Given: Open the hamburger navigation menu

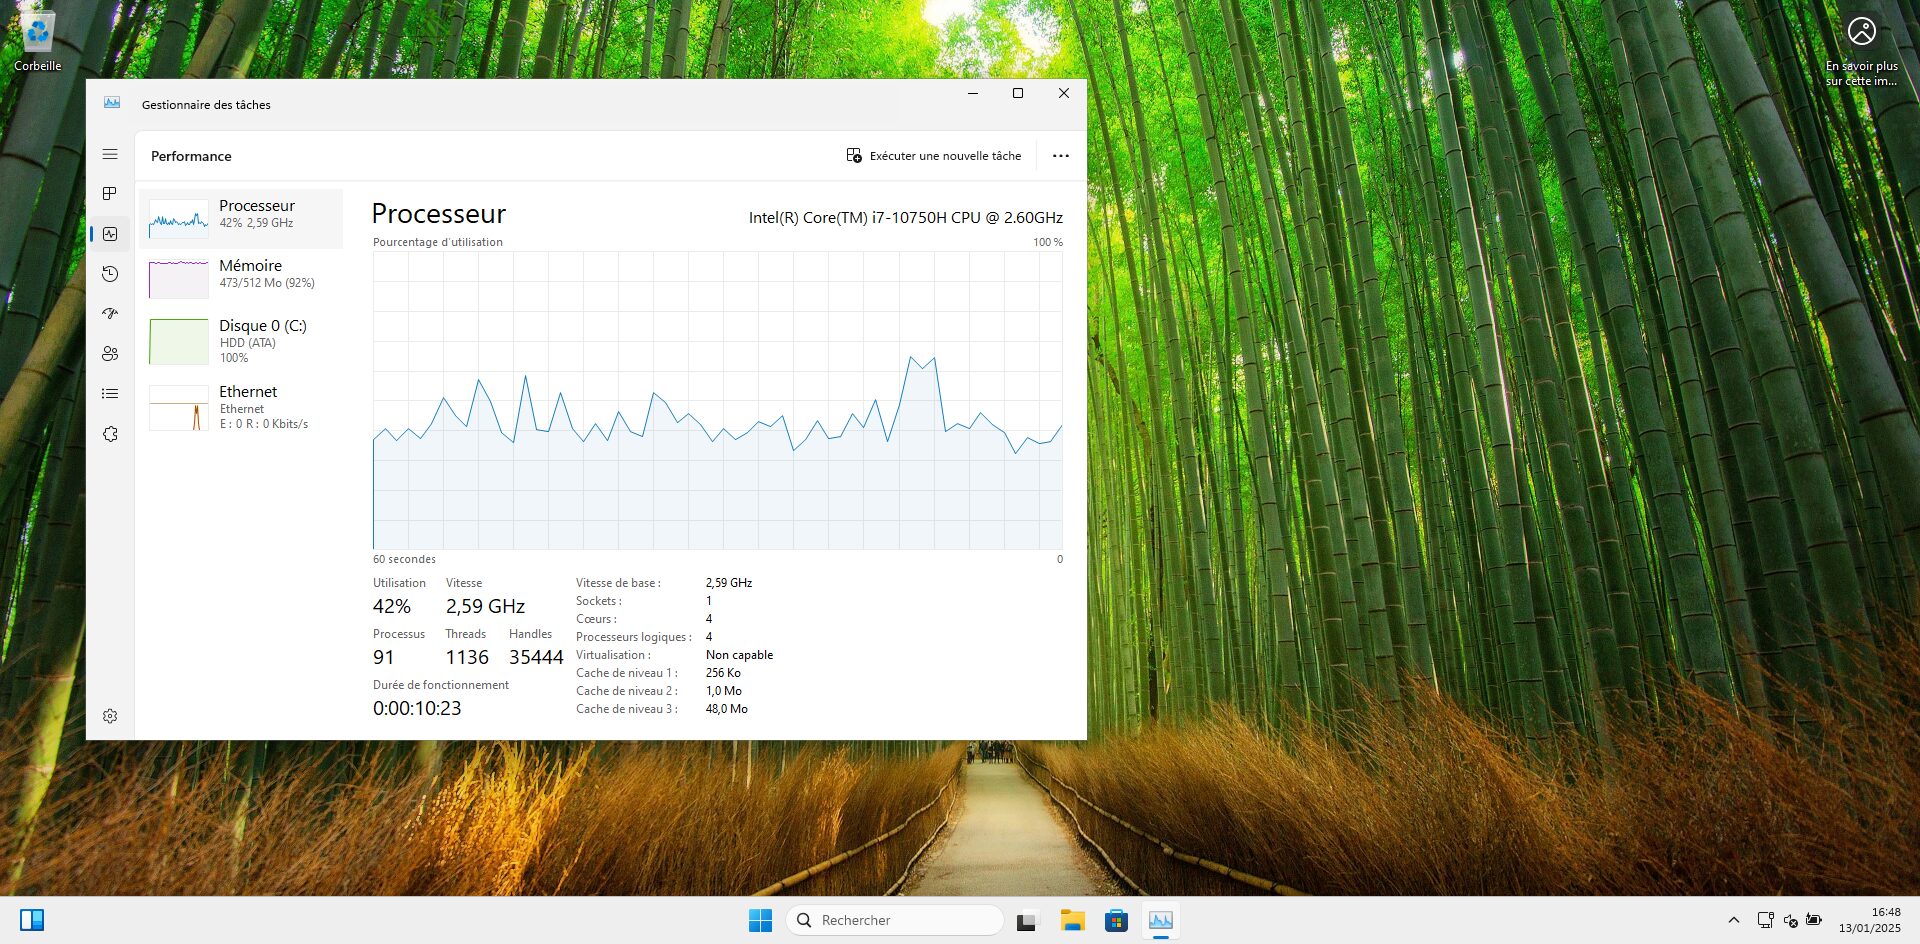Looking at the screenshot, I should tap(110, 154).
